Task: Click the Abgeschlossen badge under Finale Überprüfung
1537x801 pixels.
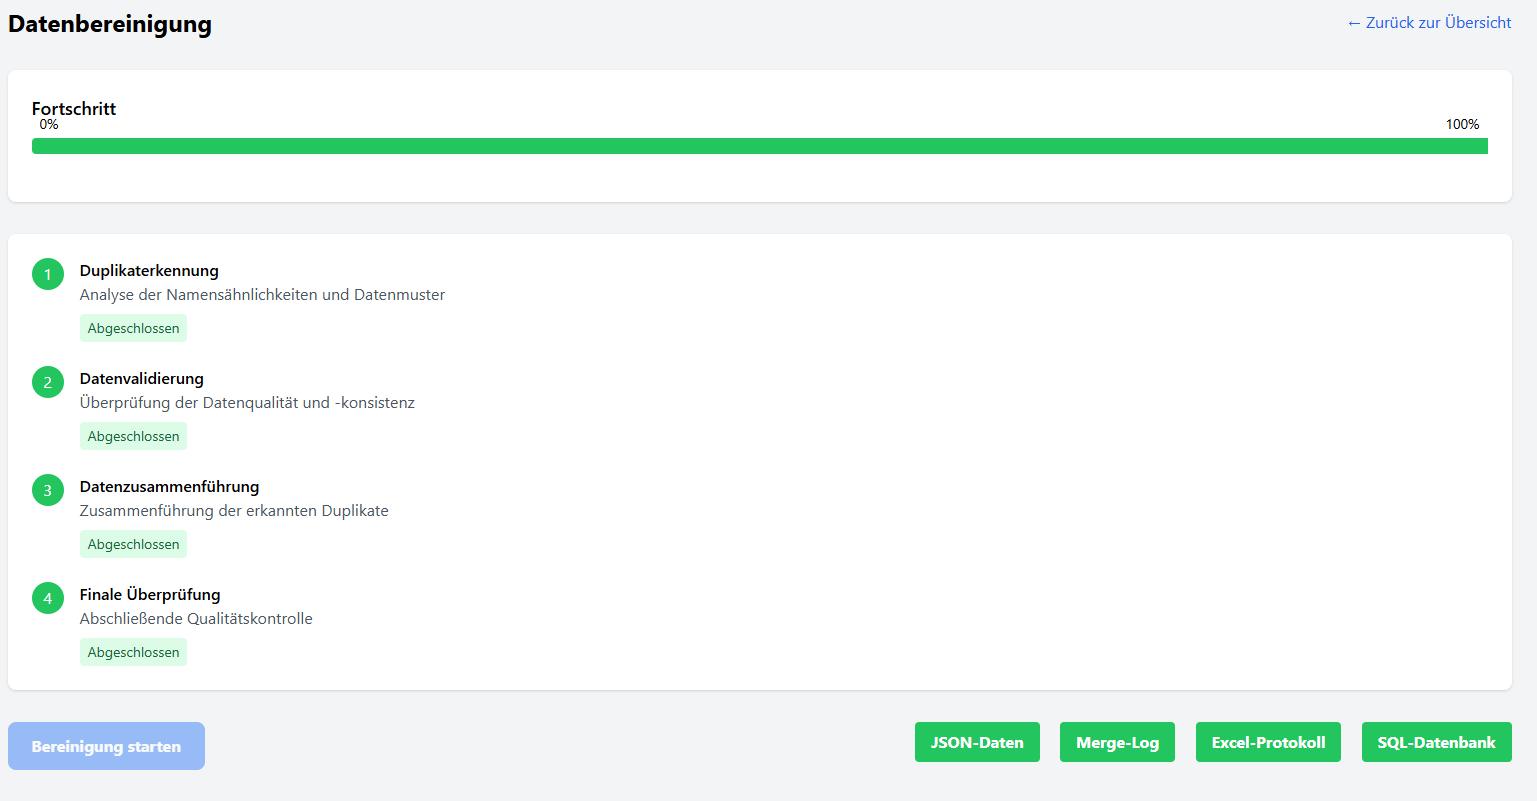Action: point(133,652)
